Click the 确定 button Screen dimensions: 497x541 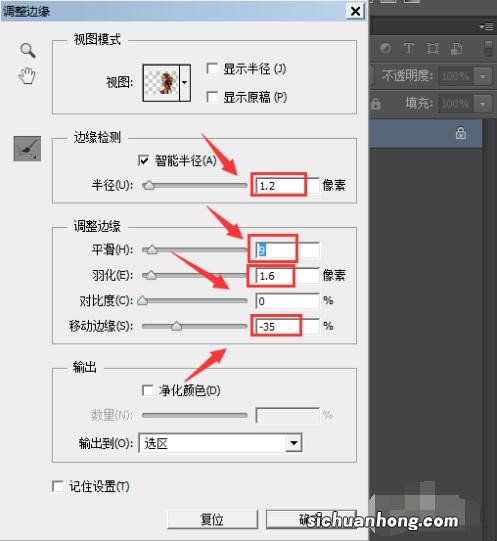pyautogui.click(x=311, y=519)
